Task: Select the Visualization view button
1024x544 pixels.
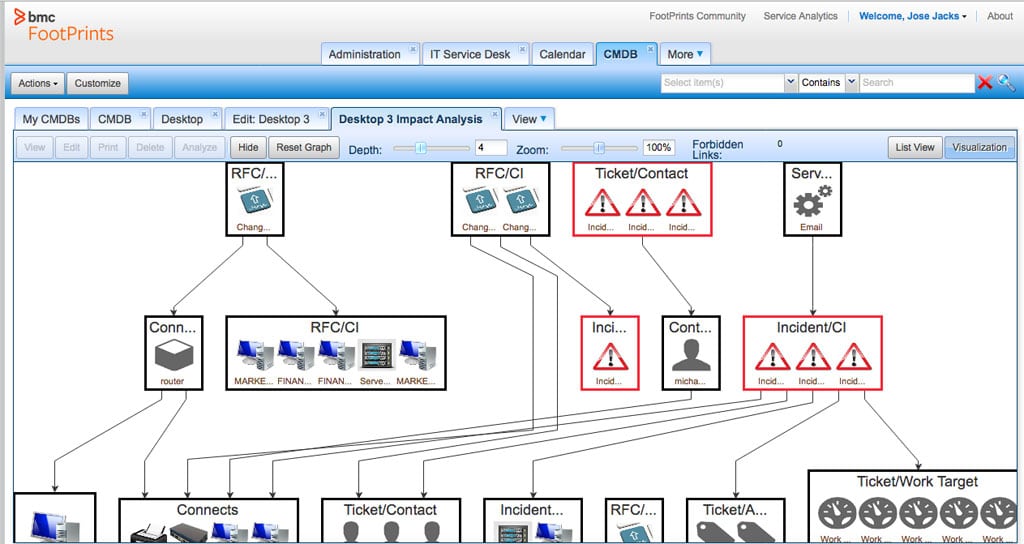Action: tap(980, 147)
